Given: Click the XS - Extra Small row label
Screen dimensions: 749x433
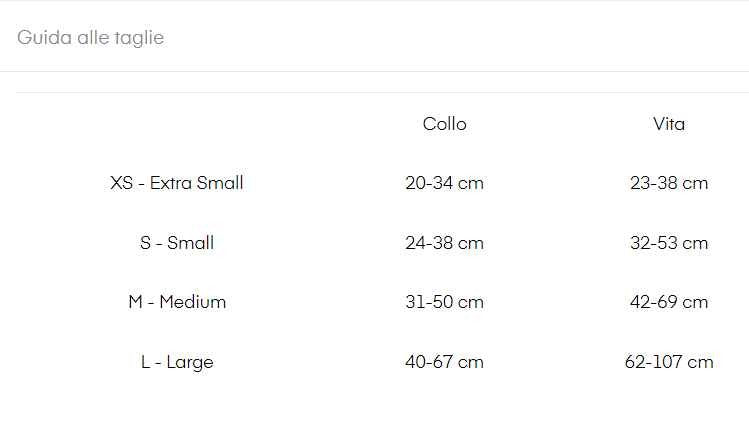Looking at the screenshot, I should coord(177,183).
